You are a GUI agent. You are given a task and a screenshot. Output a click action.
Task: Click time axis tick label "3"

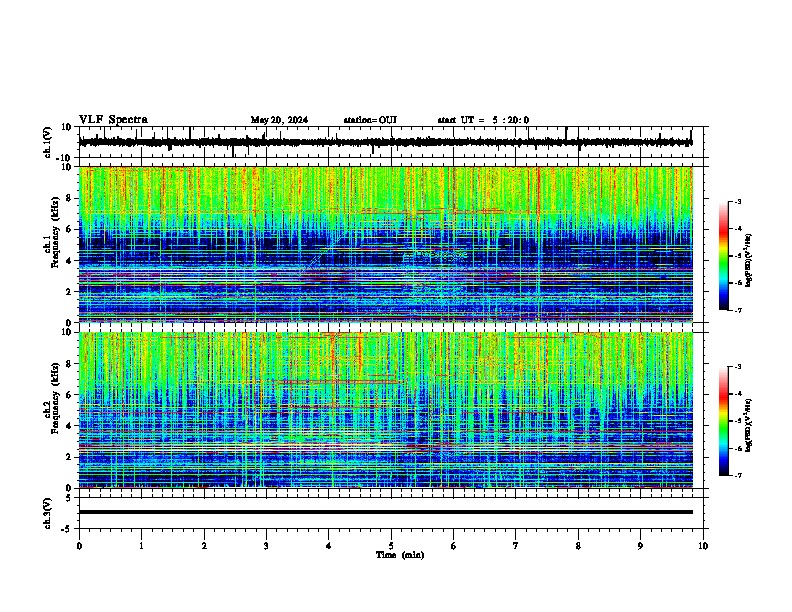[266, 546]
